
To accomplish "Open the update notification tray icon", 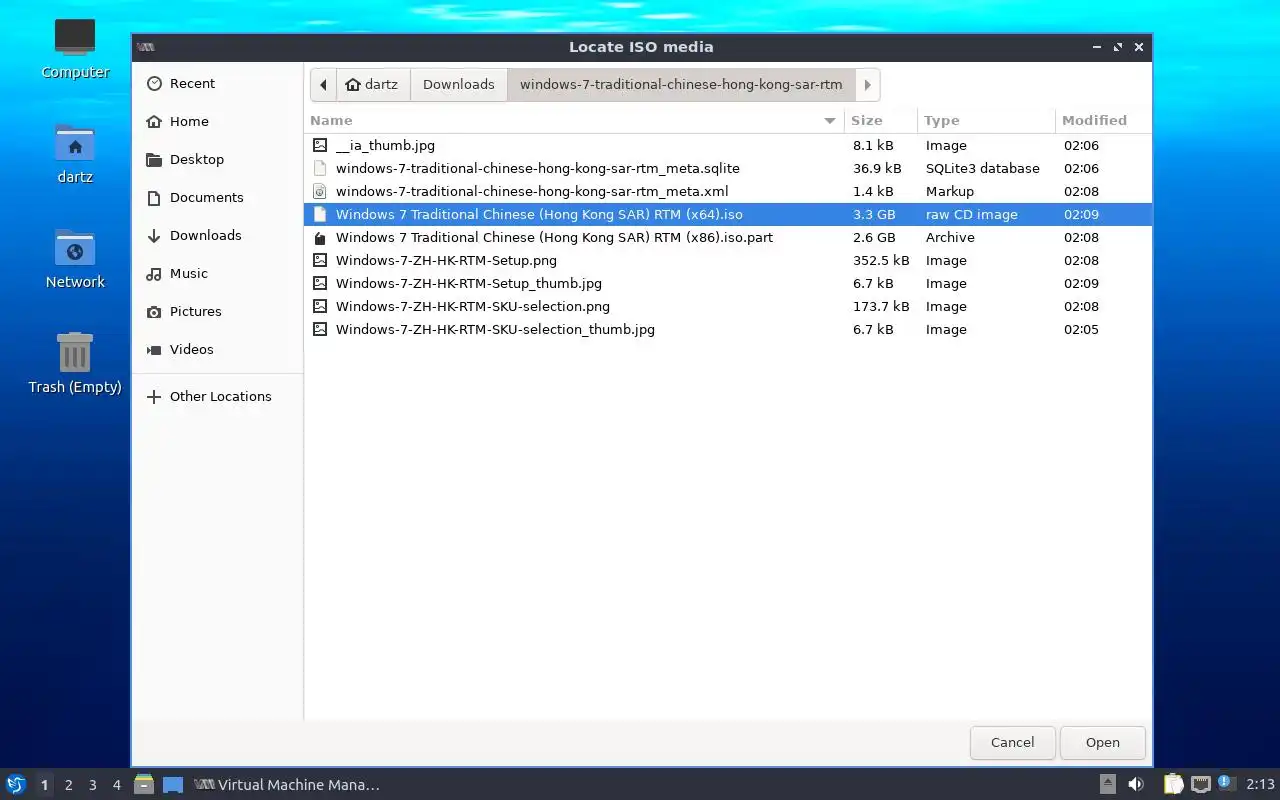I will point(1227,784).
